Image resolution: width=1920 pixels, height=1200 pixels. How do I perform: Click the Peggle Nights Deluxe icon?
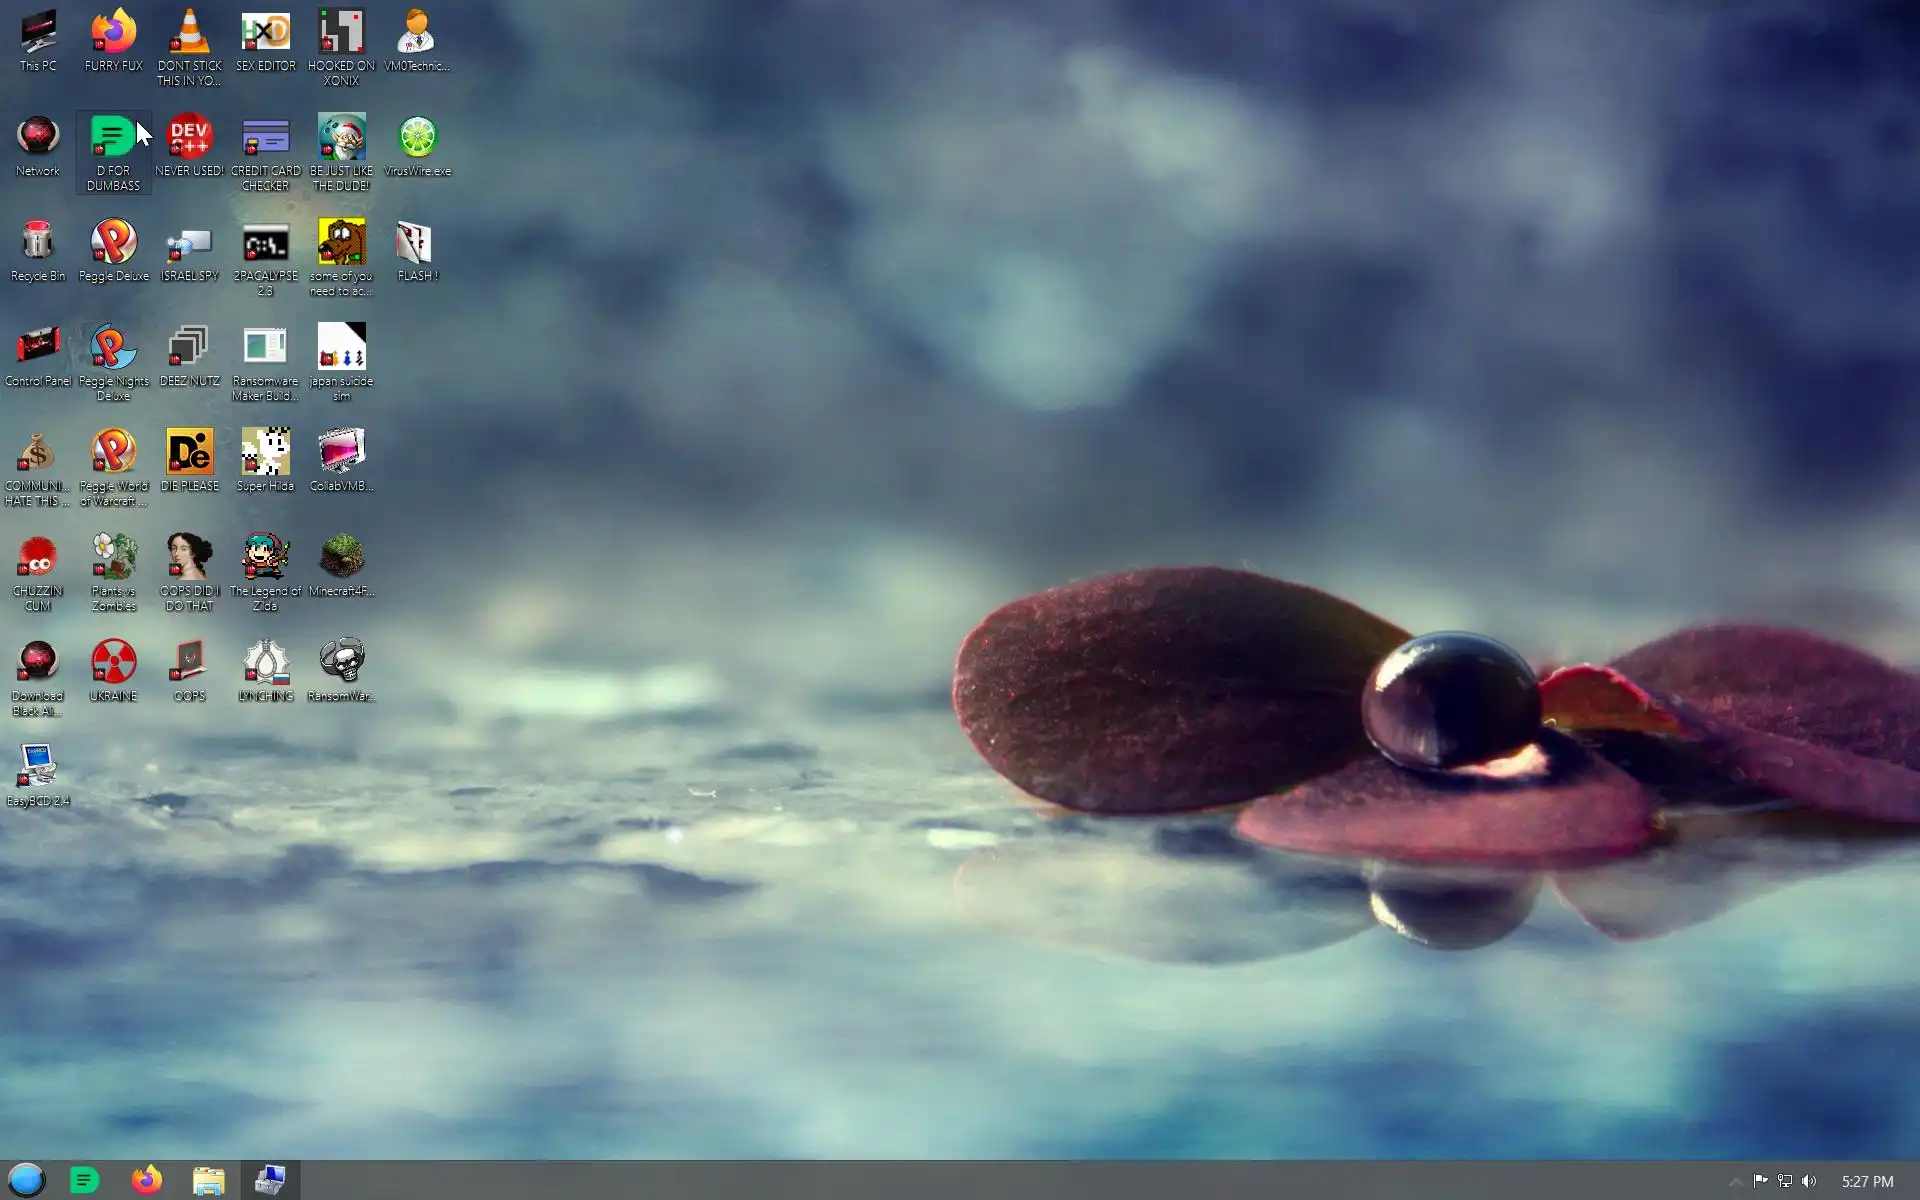(113, 348)
